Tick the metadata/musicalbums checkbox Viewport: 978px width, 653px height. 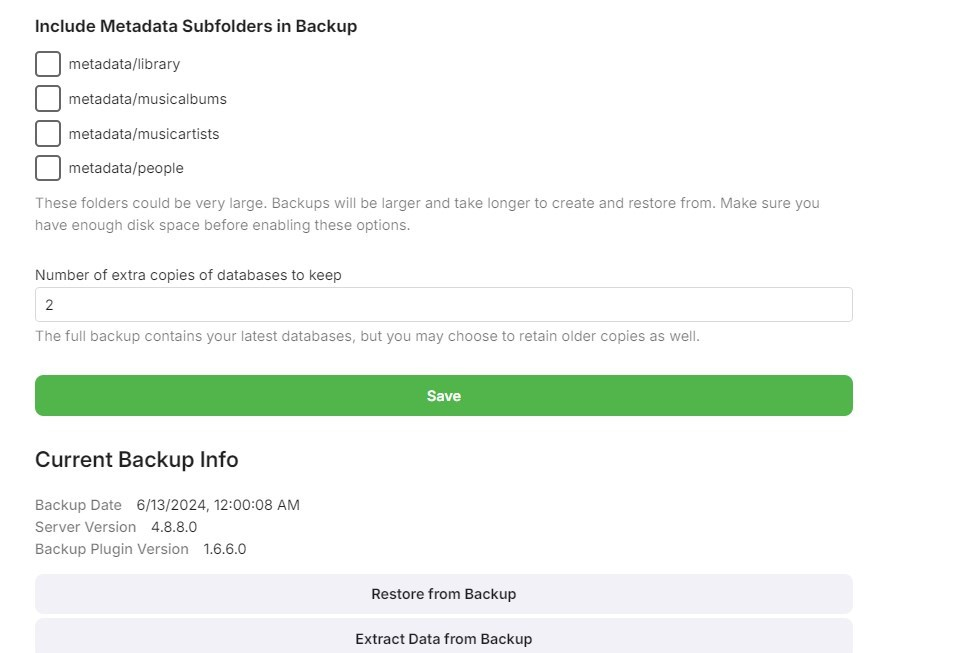(x=48, y=99)
